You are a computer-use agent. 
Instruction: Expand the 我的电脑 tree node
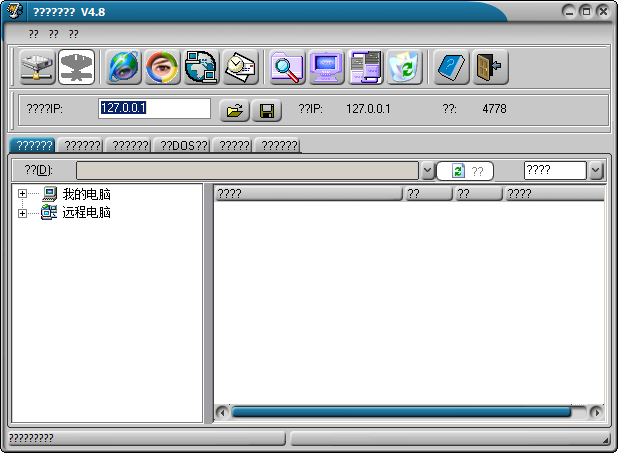[22, 194]
